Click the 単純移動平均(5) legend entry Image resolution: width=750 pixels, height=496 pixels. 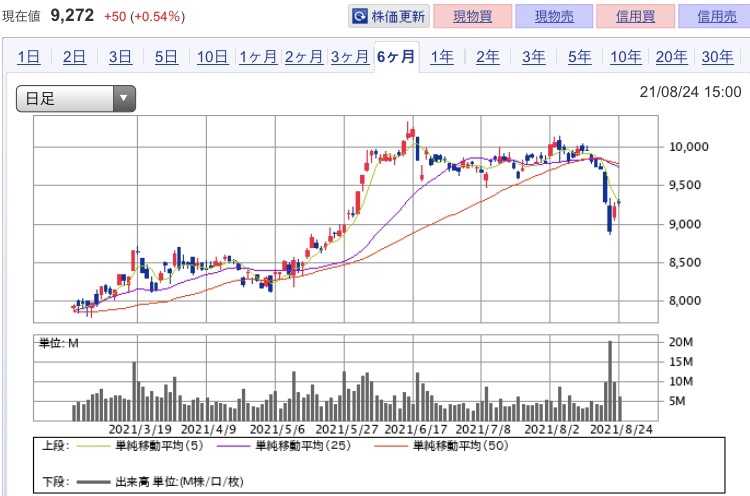[159, 446]
